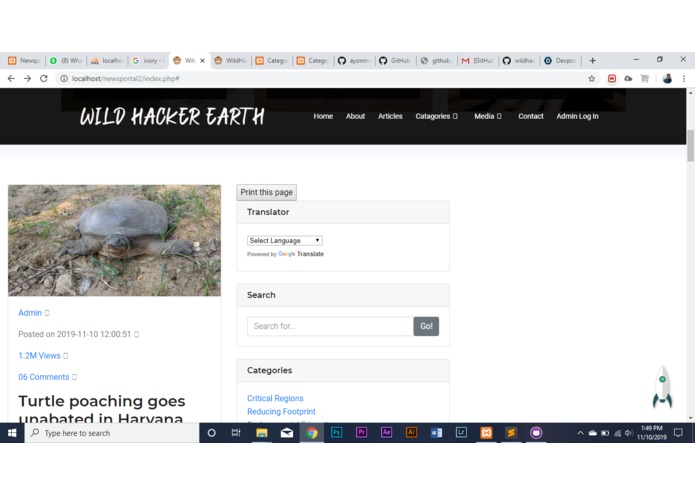This screenshot has width=695, height=494.
Task: Show hidden system tray icons
Action: click(x=580, y=433)
